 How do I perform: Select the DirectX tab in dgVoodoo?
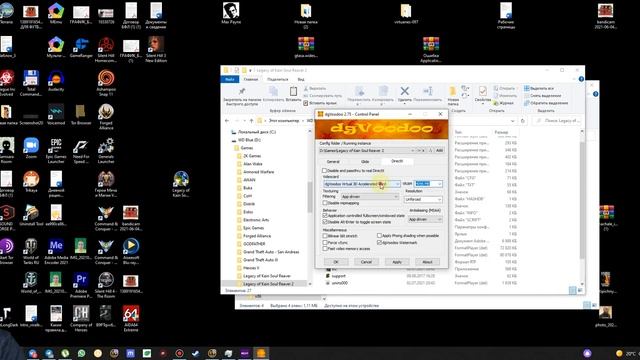[397, 161]
